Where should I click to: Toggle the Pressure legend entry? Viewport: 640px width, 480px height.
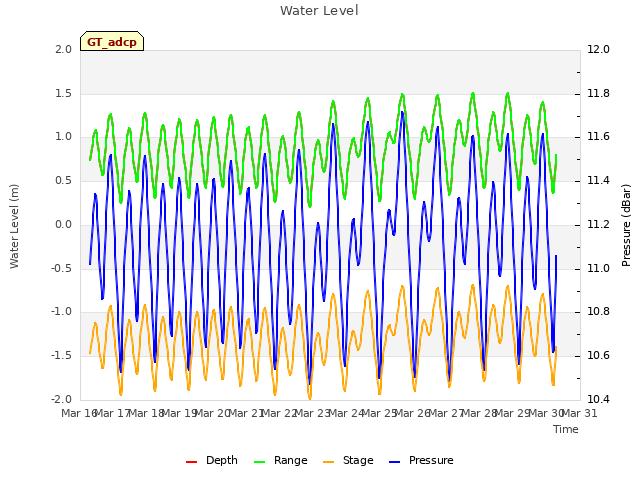point(421,460)
